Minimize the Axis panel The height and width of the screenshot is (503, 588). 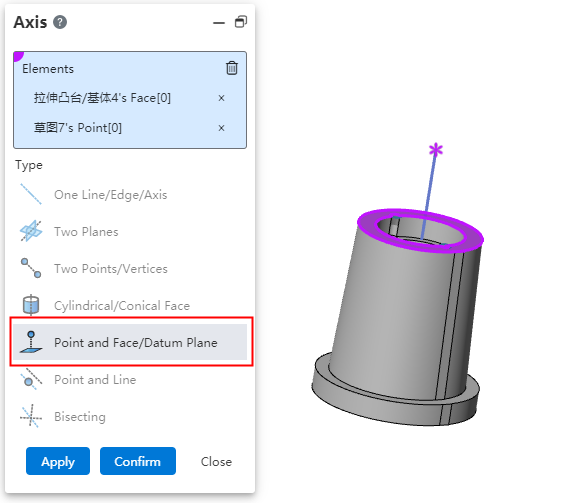point(219,23)
